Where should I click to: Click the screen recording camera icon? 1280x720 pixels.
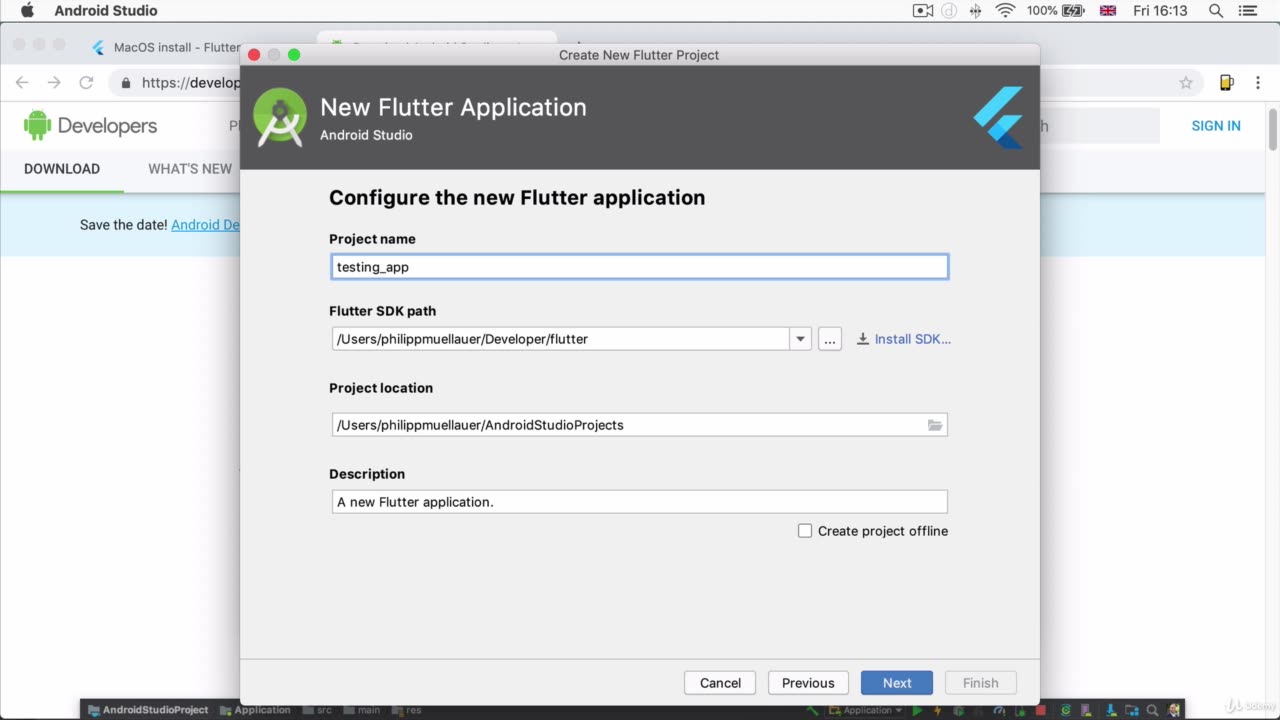[x=923, y=11]
